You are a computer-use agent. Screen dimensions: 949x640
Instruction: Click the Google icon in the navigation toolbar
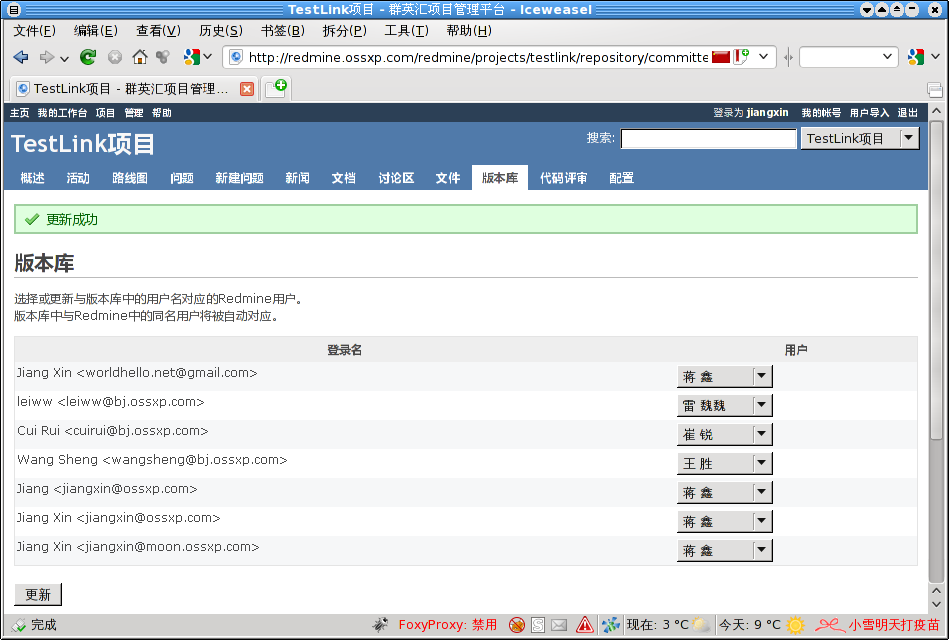coord(192,57)
